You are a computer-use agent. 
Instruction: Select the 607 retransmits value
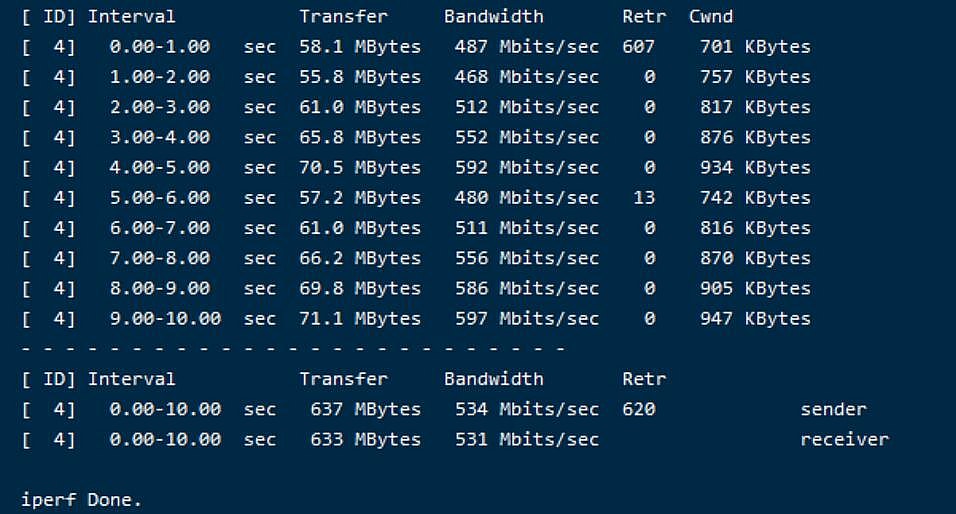[638, 46]
